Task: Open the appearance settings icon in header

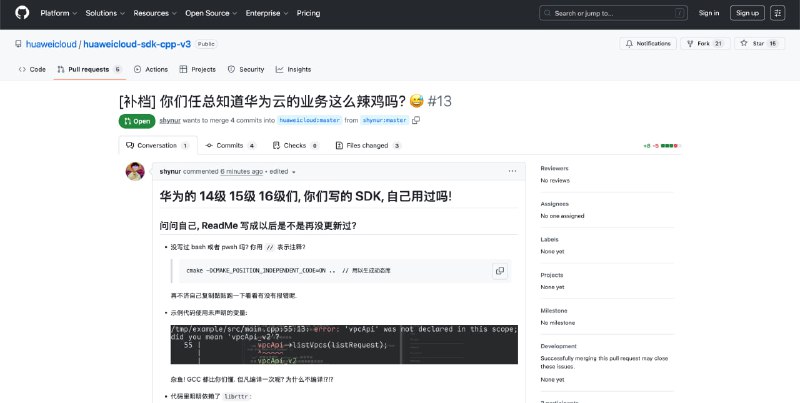Action: point(778,13)
